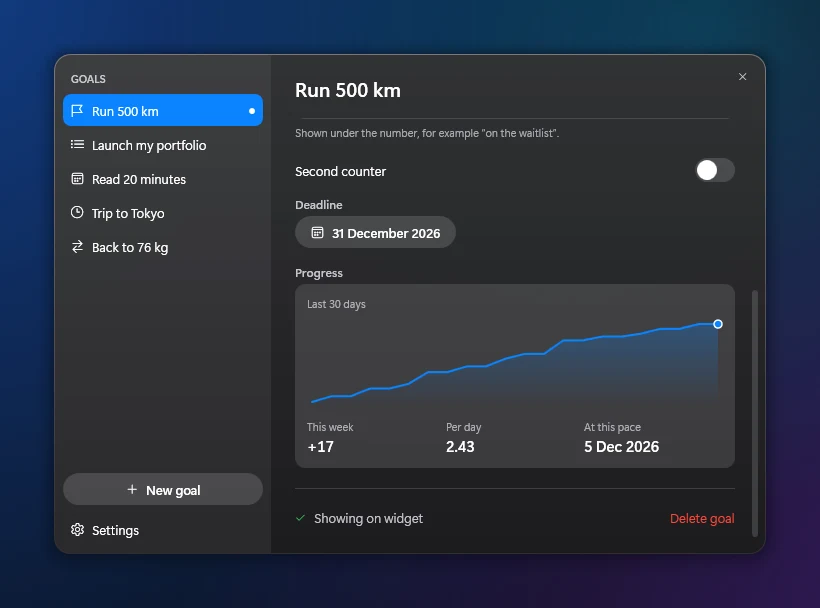Close the goals window
This screenshot has height=608, width=820.
tap(743, 77)
